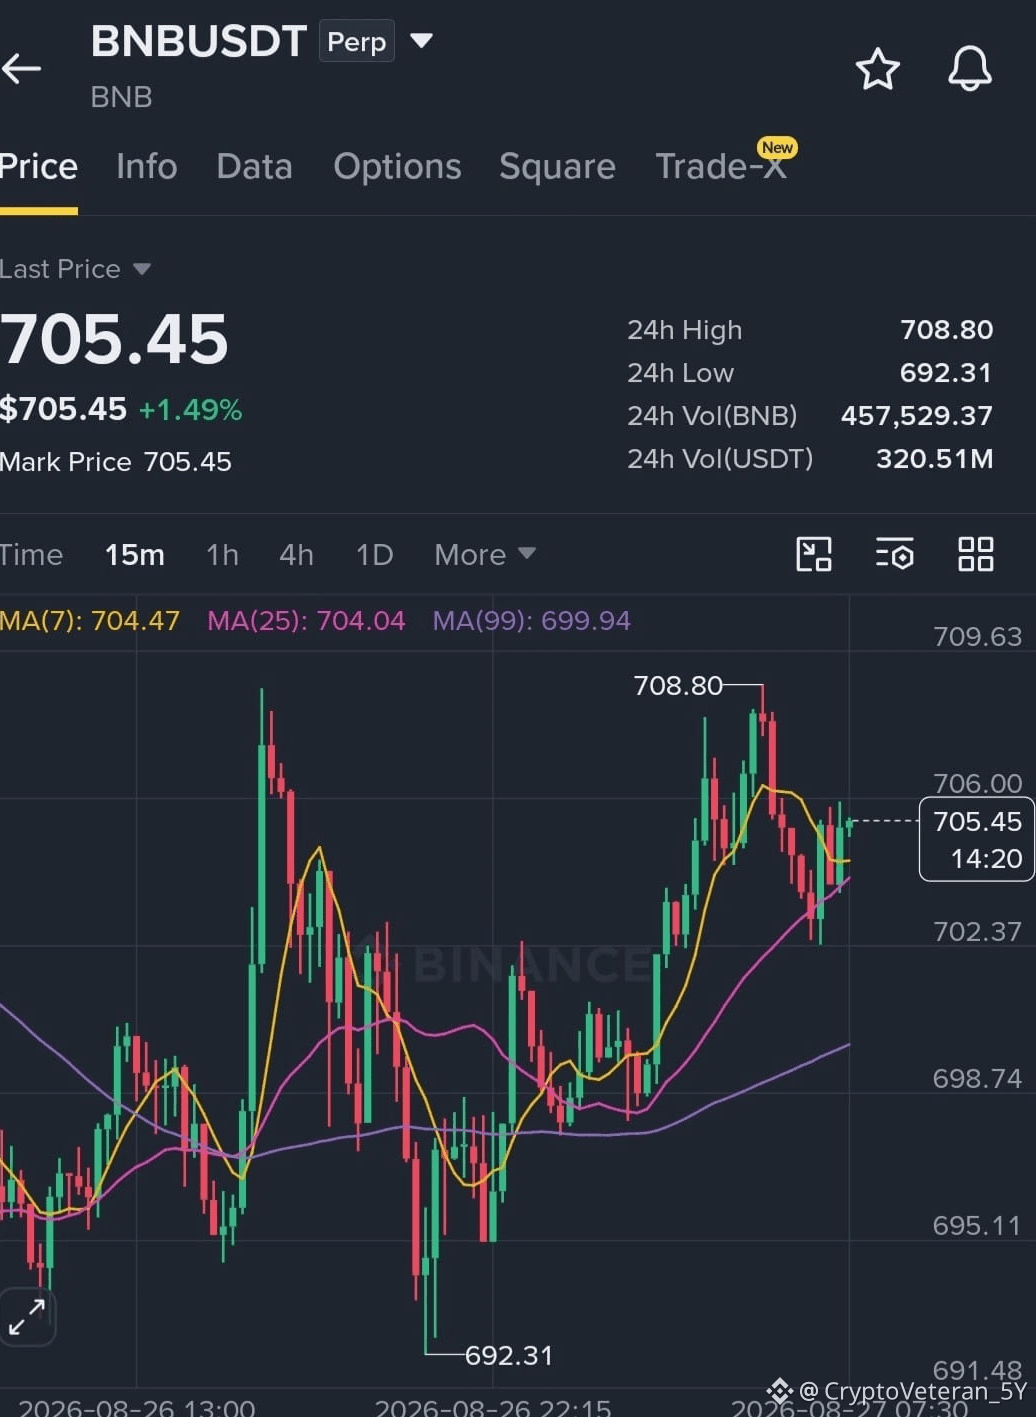Tap the Mark Price 705.45 text
This screenshot has width=1036, height=1417.
[x=116, y=462]
